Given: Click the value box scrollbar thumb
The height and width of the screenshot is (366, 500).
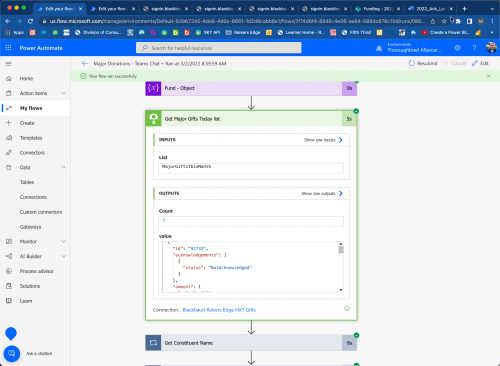Looking at the screenshot, I should click(341, 250).
